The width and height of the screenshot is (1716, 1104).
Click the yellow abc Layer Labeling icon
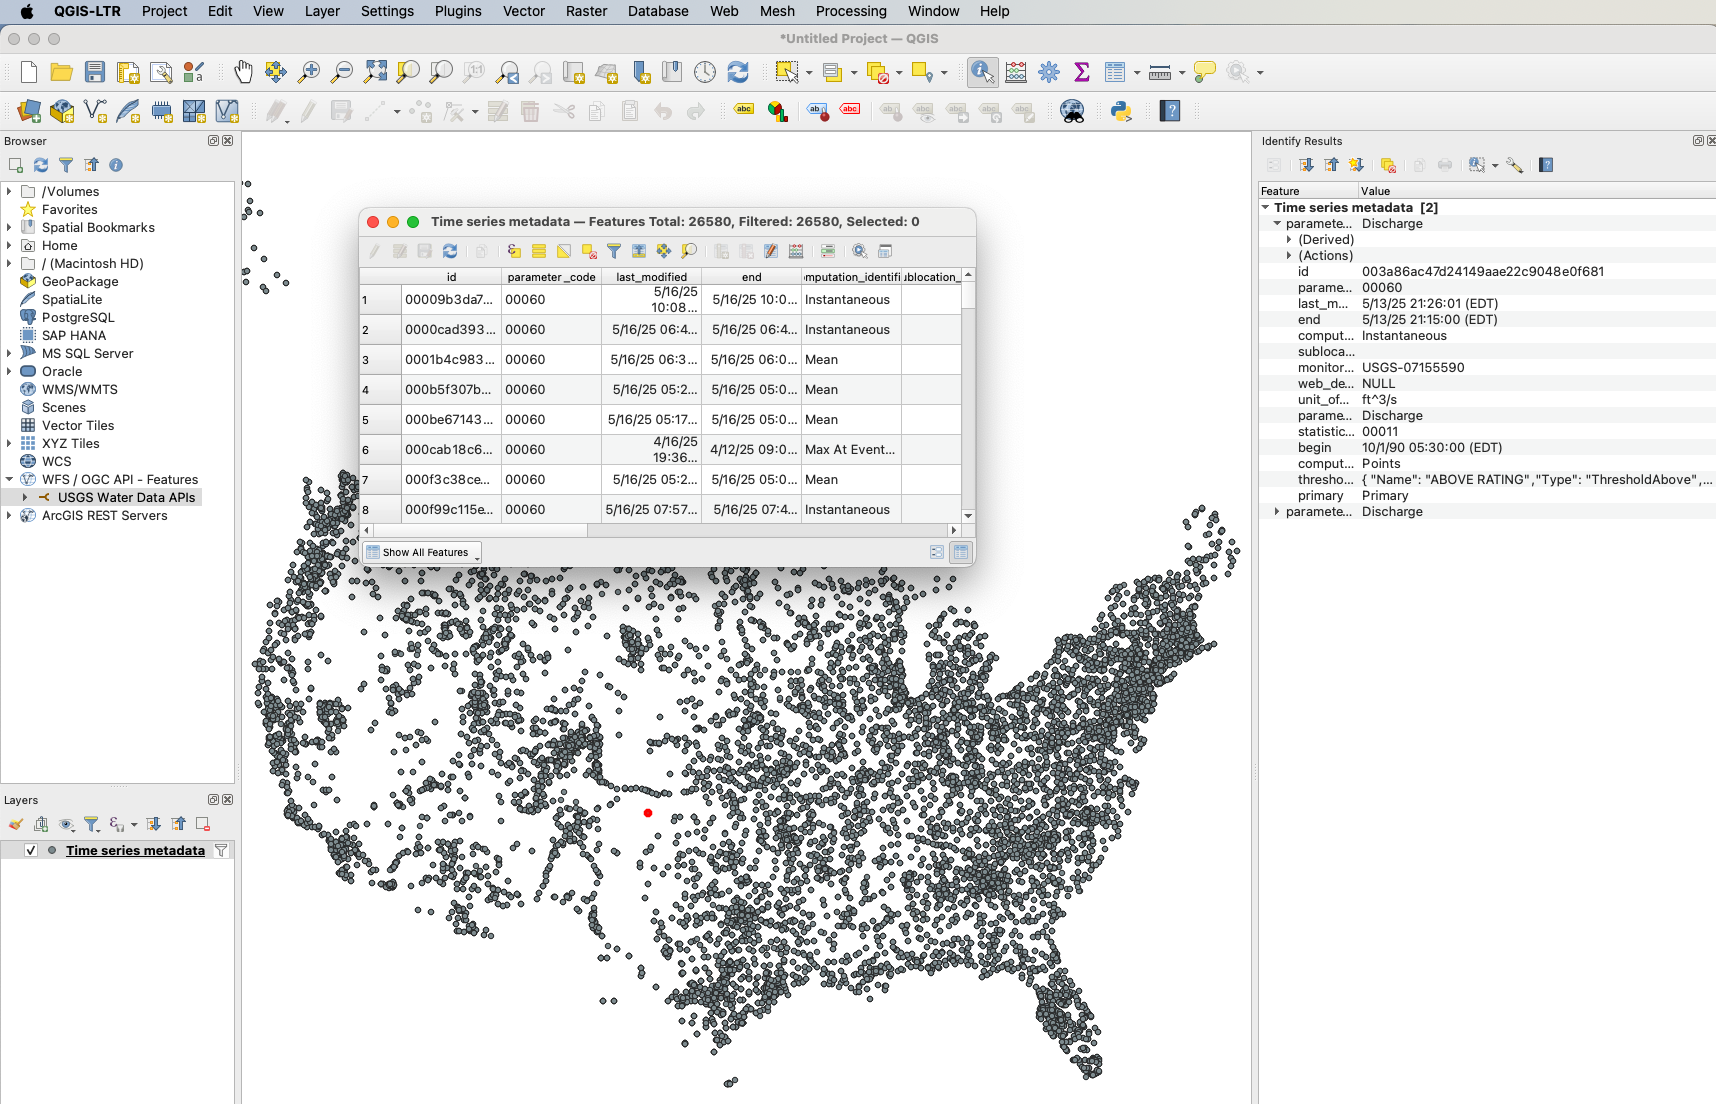[744, 110]
